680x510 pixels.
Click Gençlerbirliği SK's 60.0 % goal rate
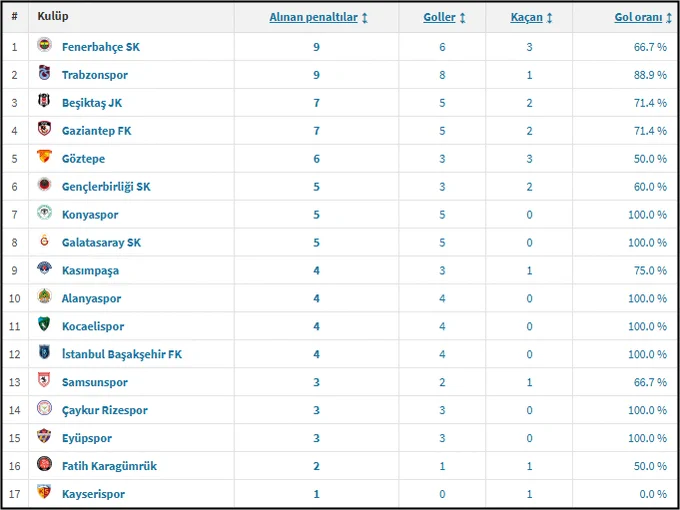650,187
